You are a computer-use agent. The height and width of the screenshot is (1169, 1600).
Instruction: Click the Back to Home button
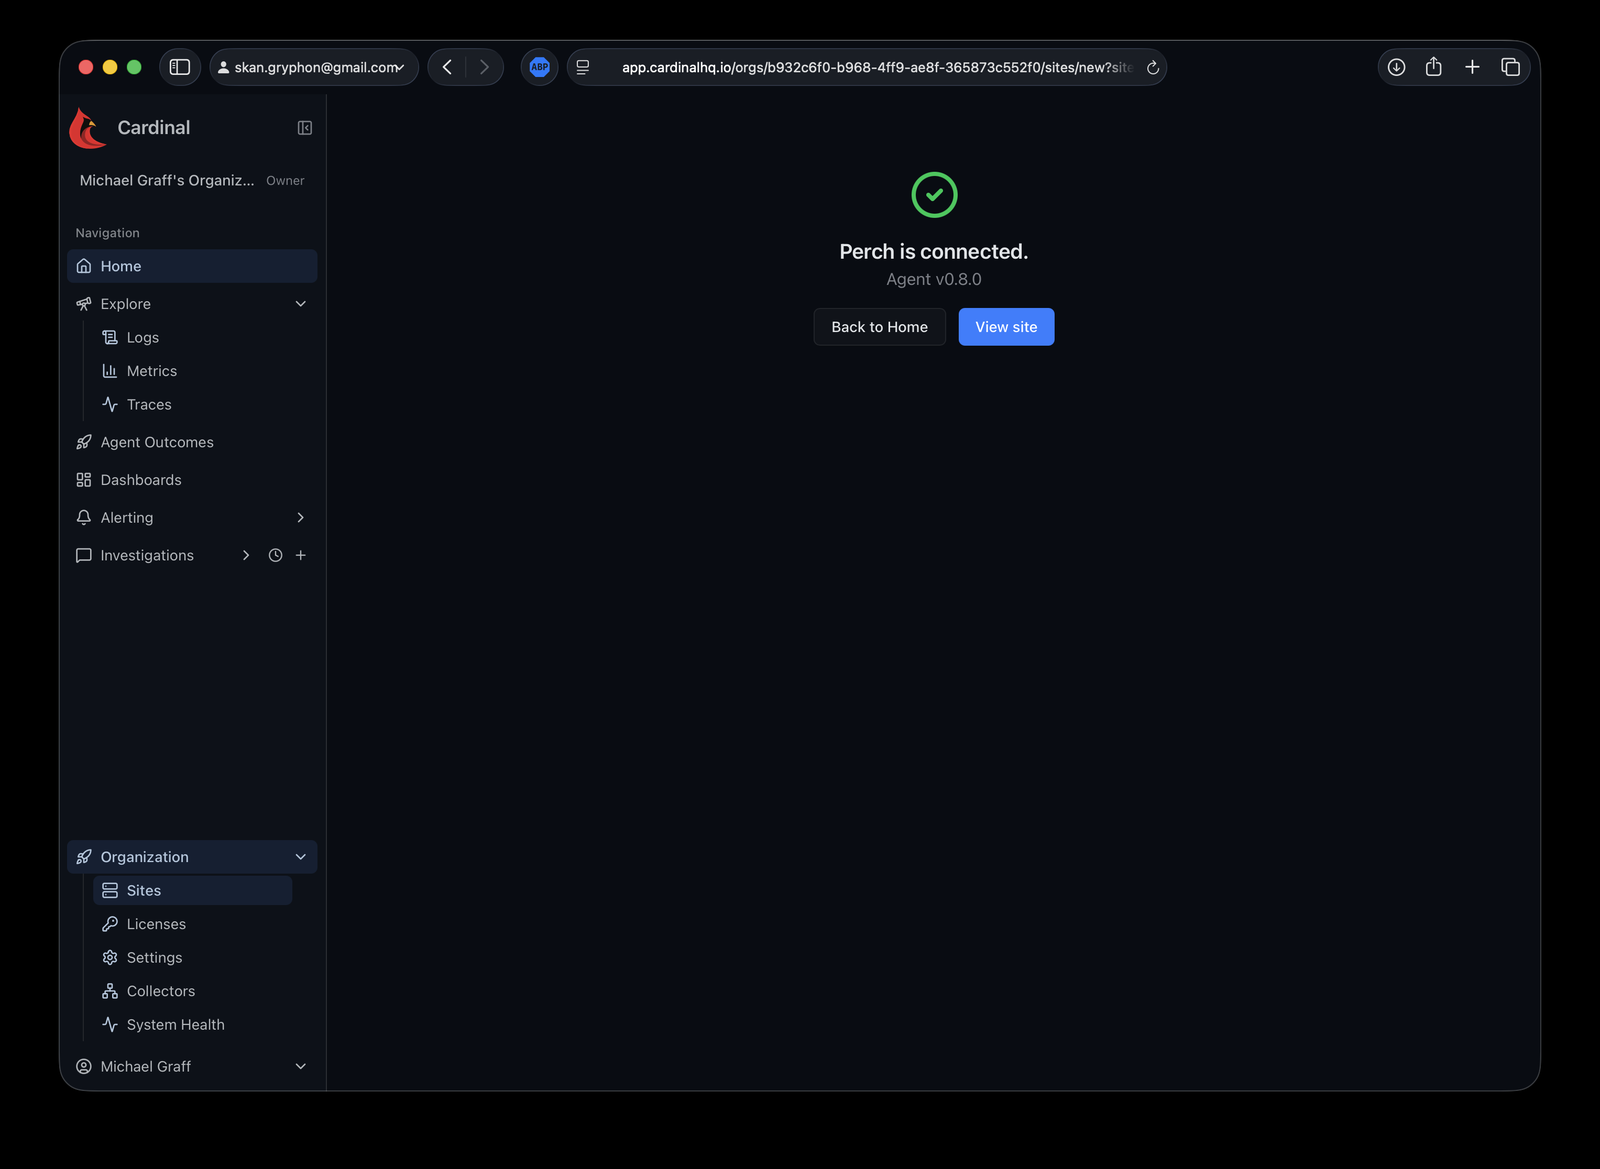point(879,327)
